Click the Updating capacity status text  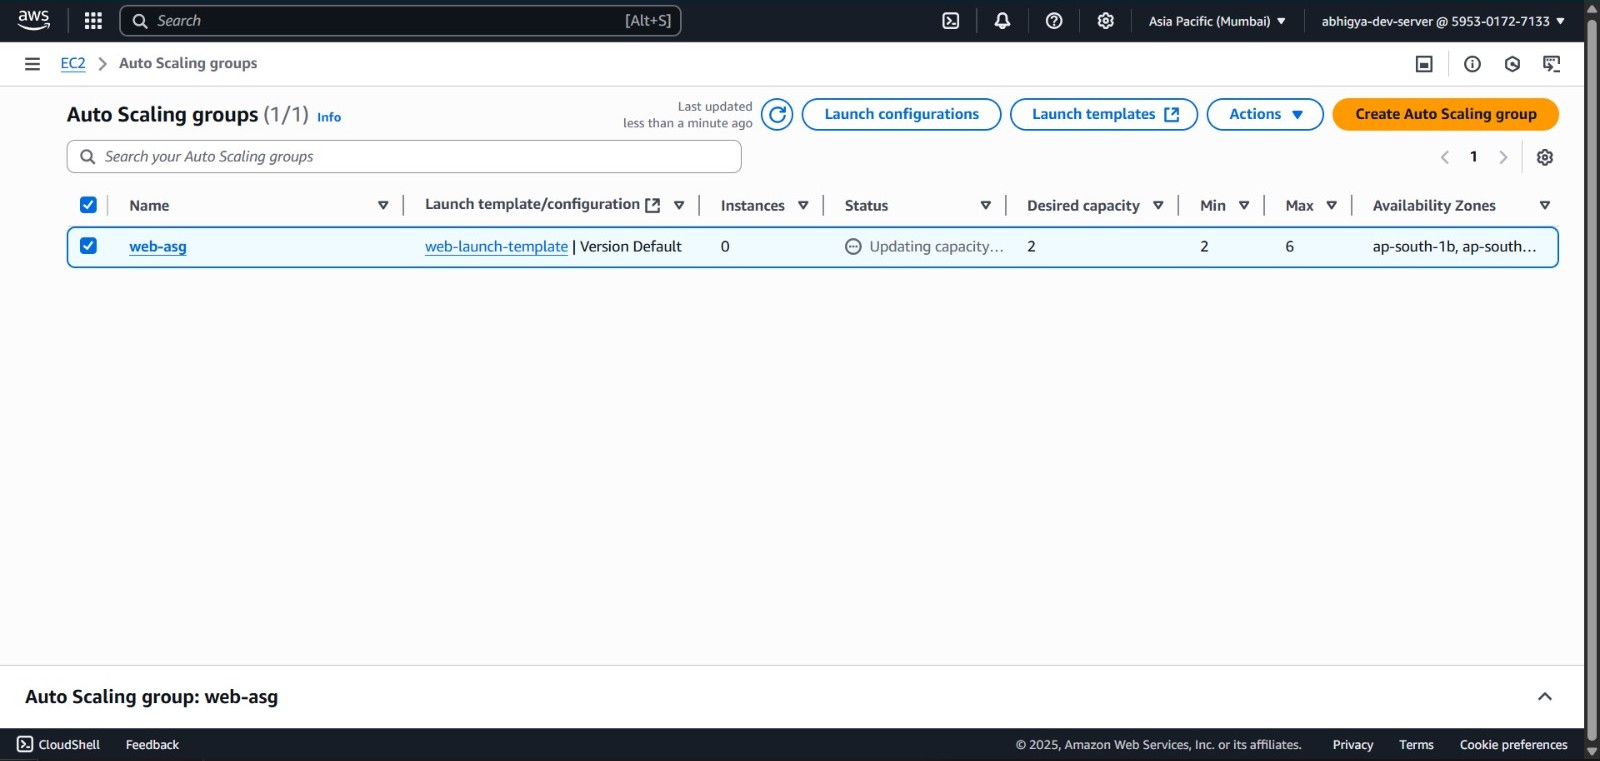(936, 247)
